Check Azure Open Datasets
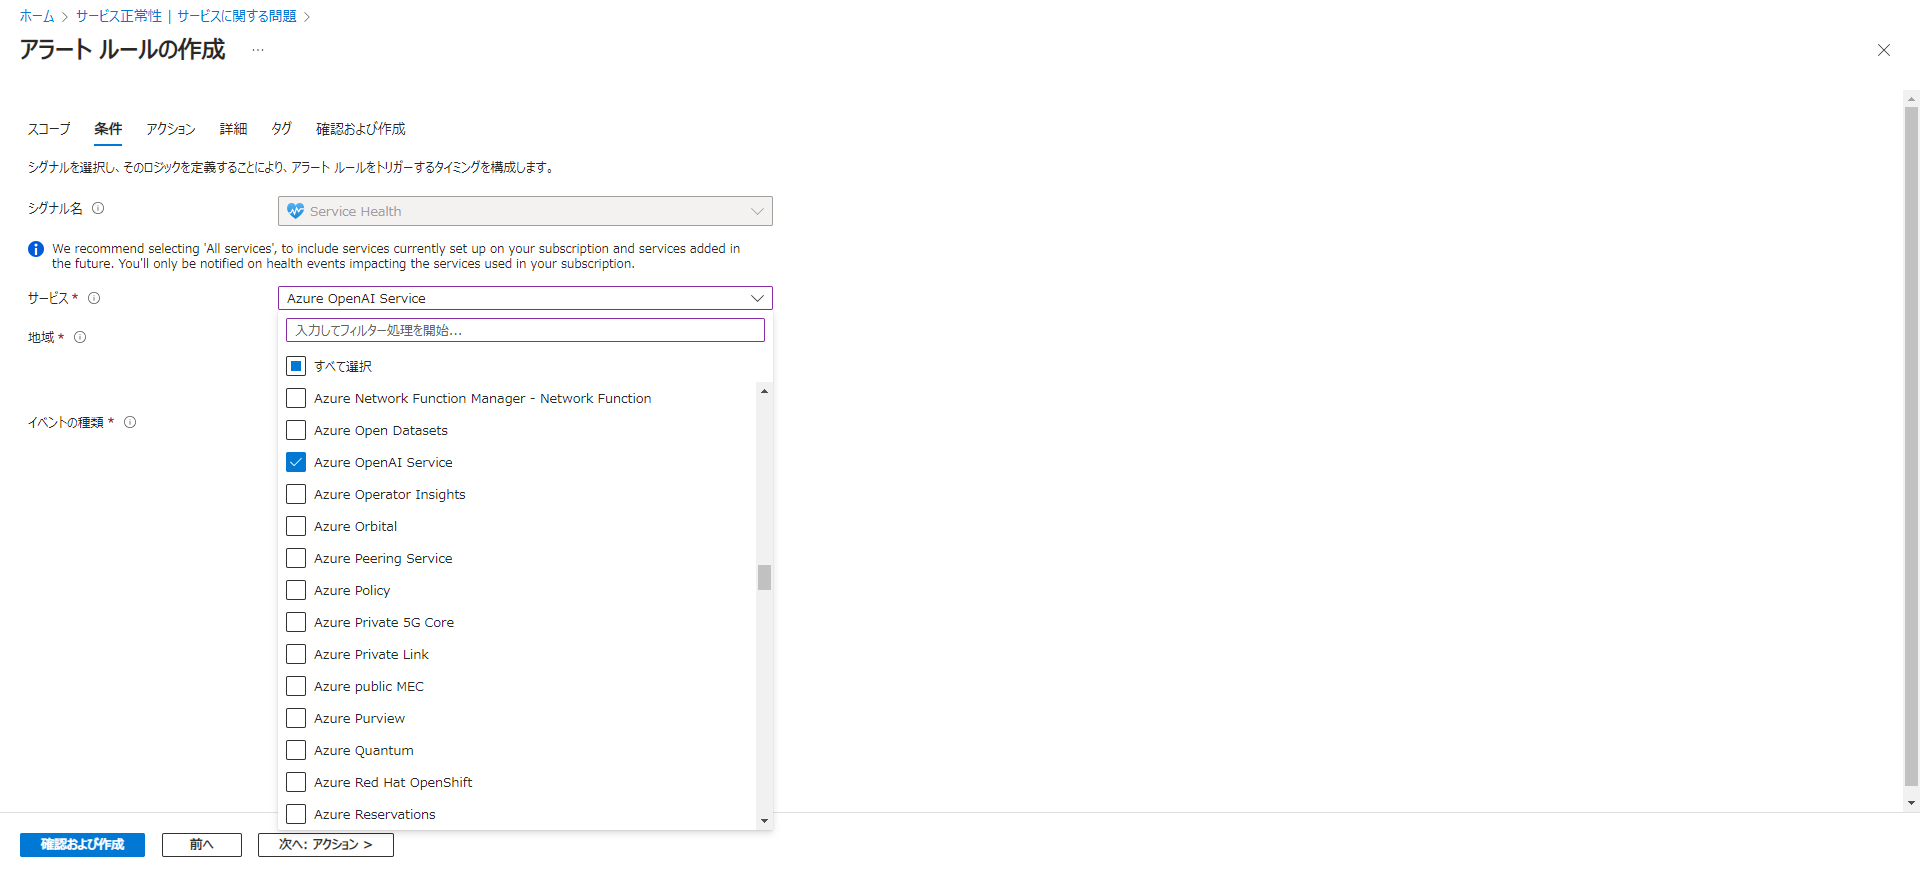 [296, 430]
